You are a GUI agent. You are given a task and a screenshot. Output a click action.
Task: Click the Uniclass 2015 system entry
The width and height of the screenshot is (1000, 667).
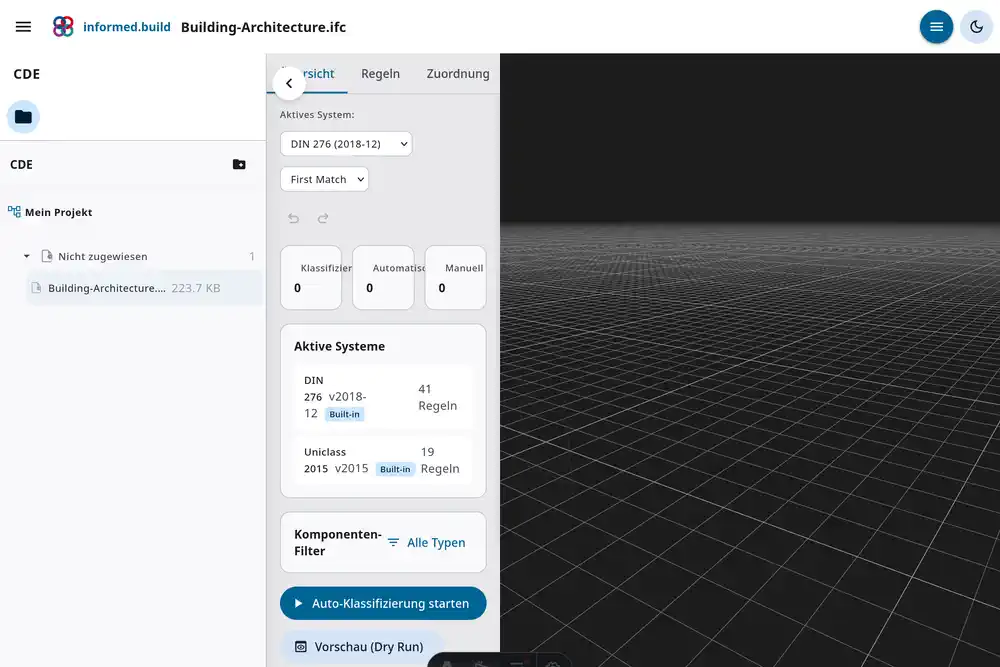[x=382, y=460]
